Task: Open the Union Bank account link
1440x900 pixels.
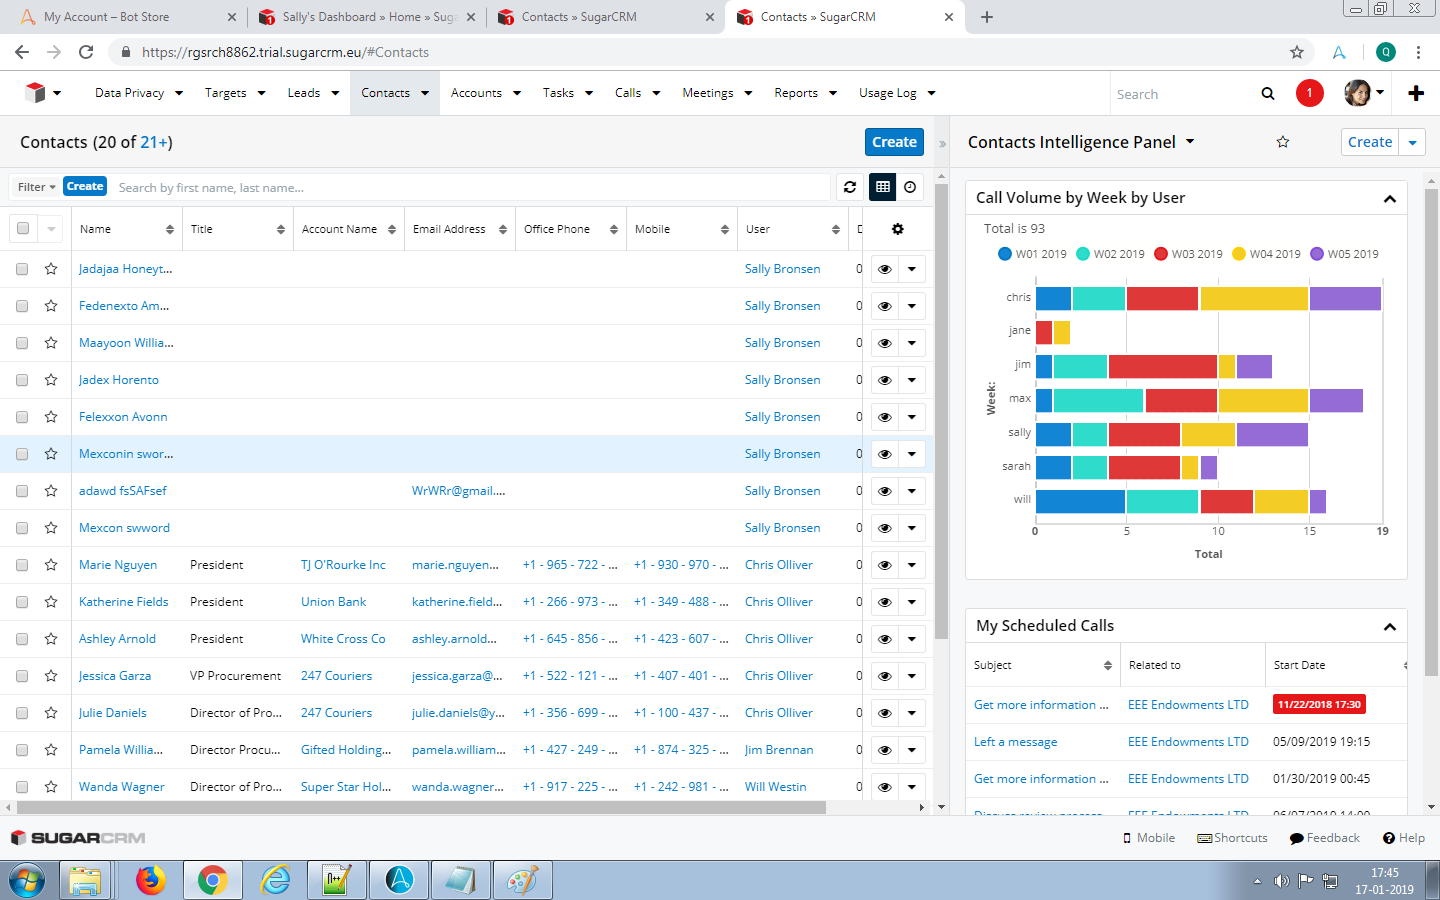Action: click(333, 602)
